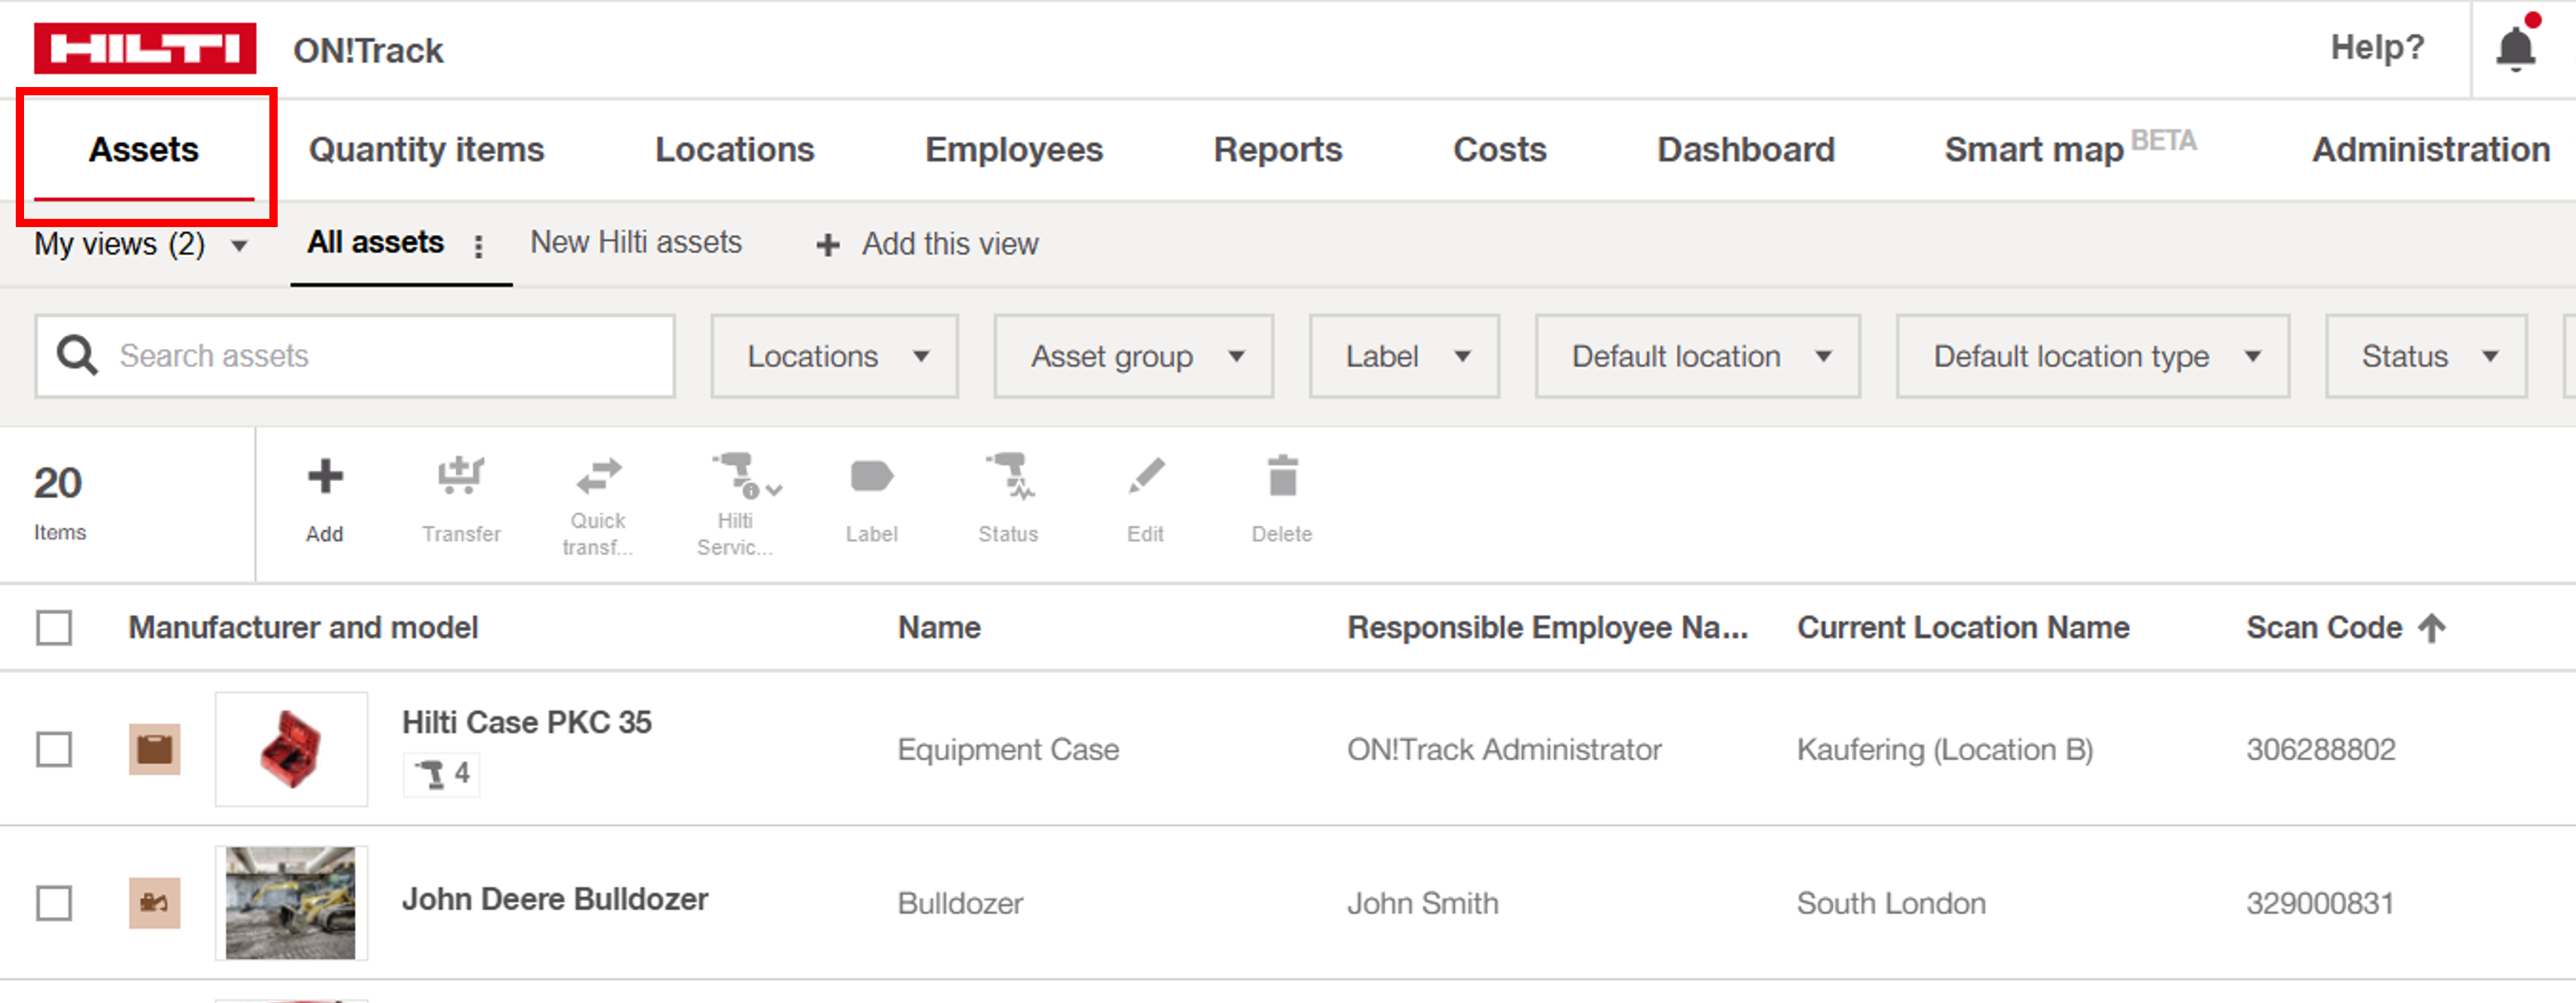
Task: Click the tool count badge under Hilti Case PKC 35
Action: point(442,774)
